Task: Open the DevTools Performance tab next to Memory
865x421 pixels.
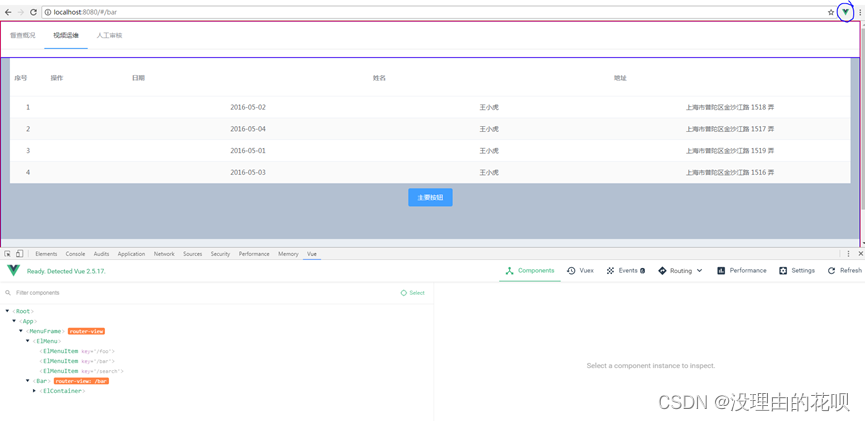Action: pos(254,254)
